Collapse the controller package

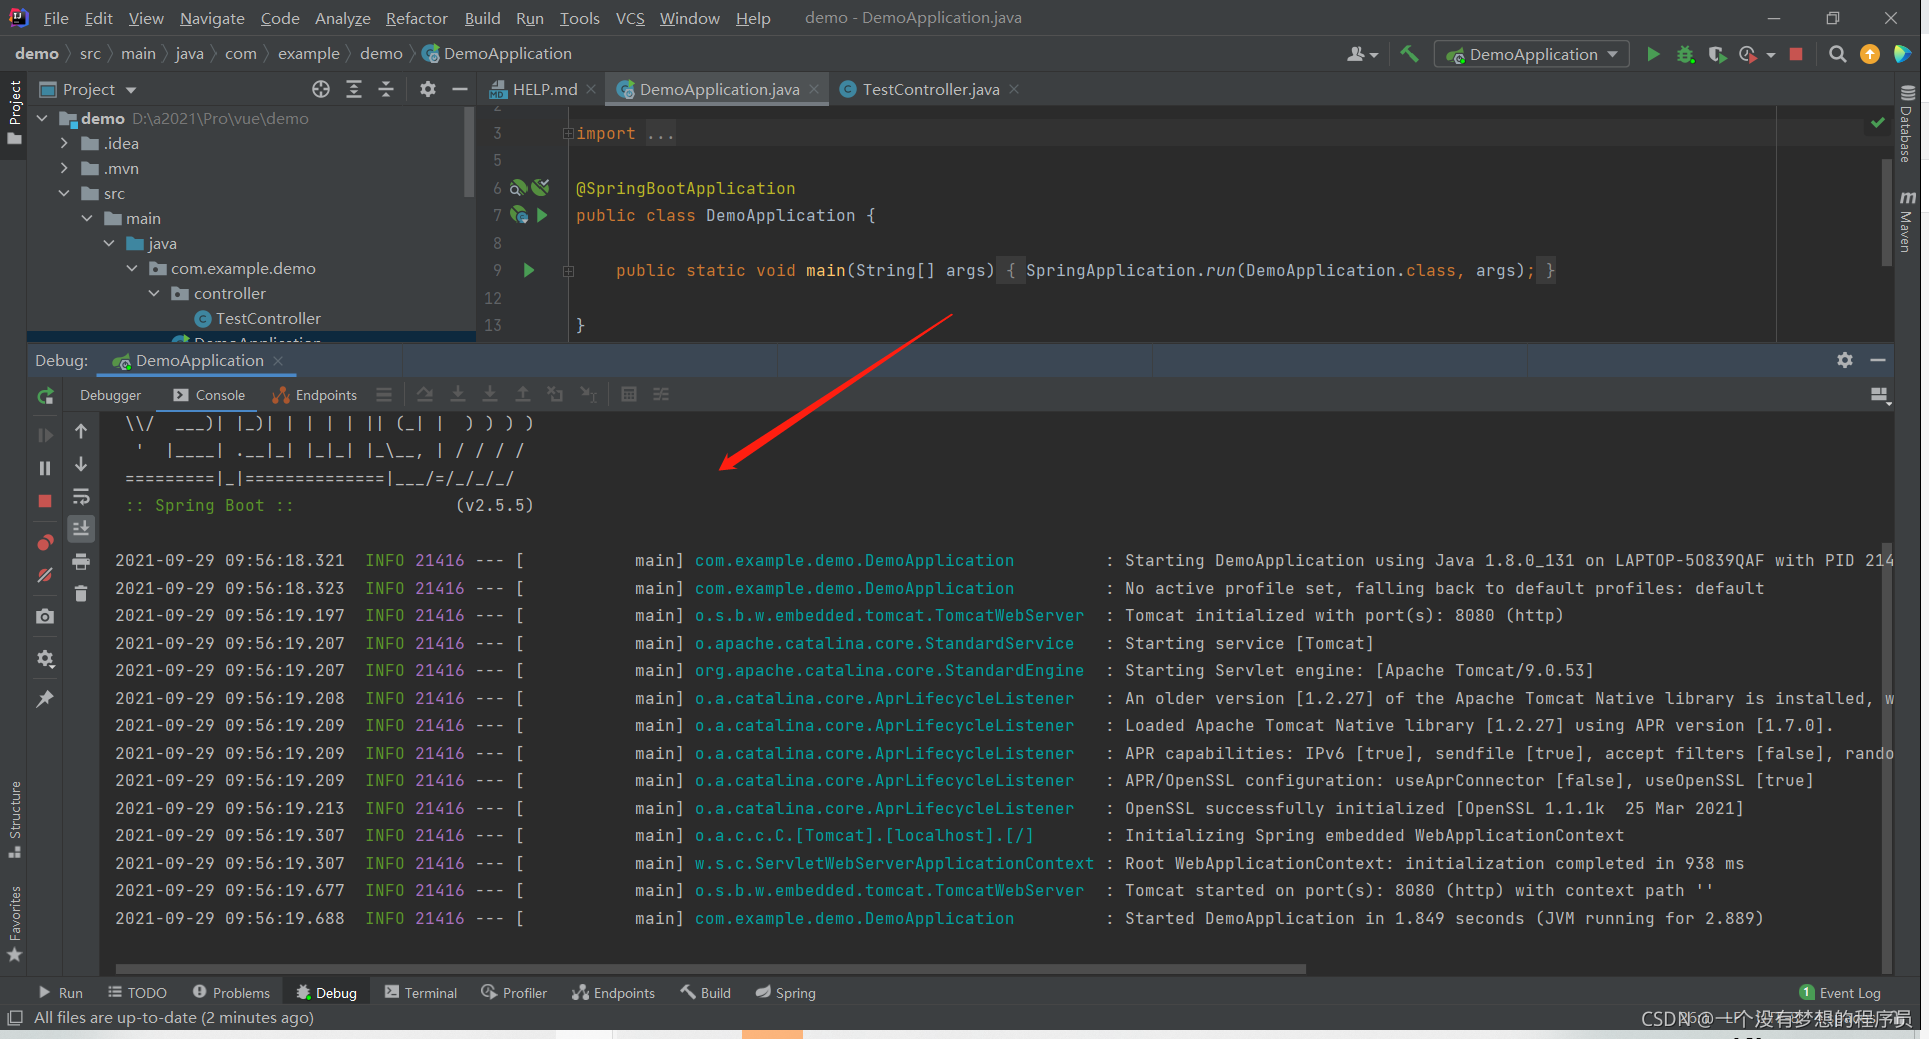154,293
